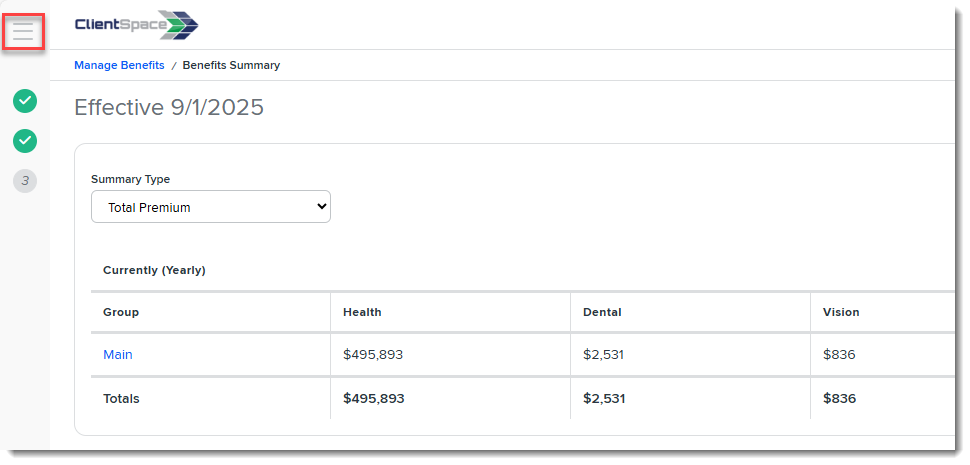970x465 pixels.
Task: Select Main row Health amount $495,893
Action: click(373, 354)
